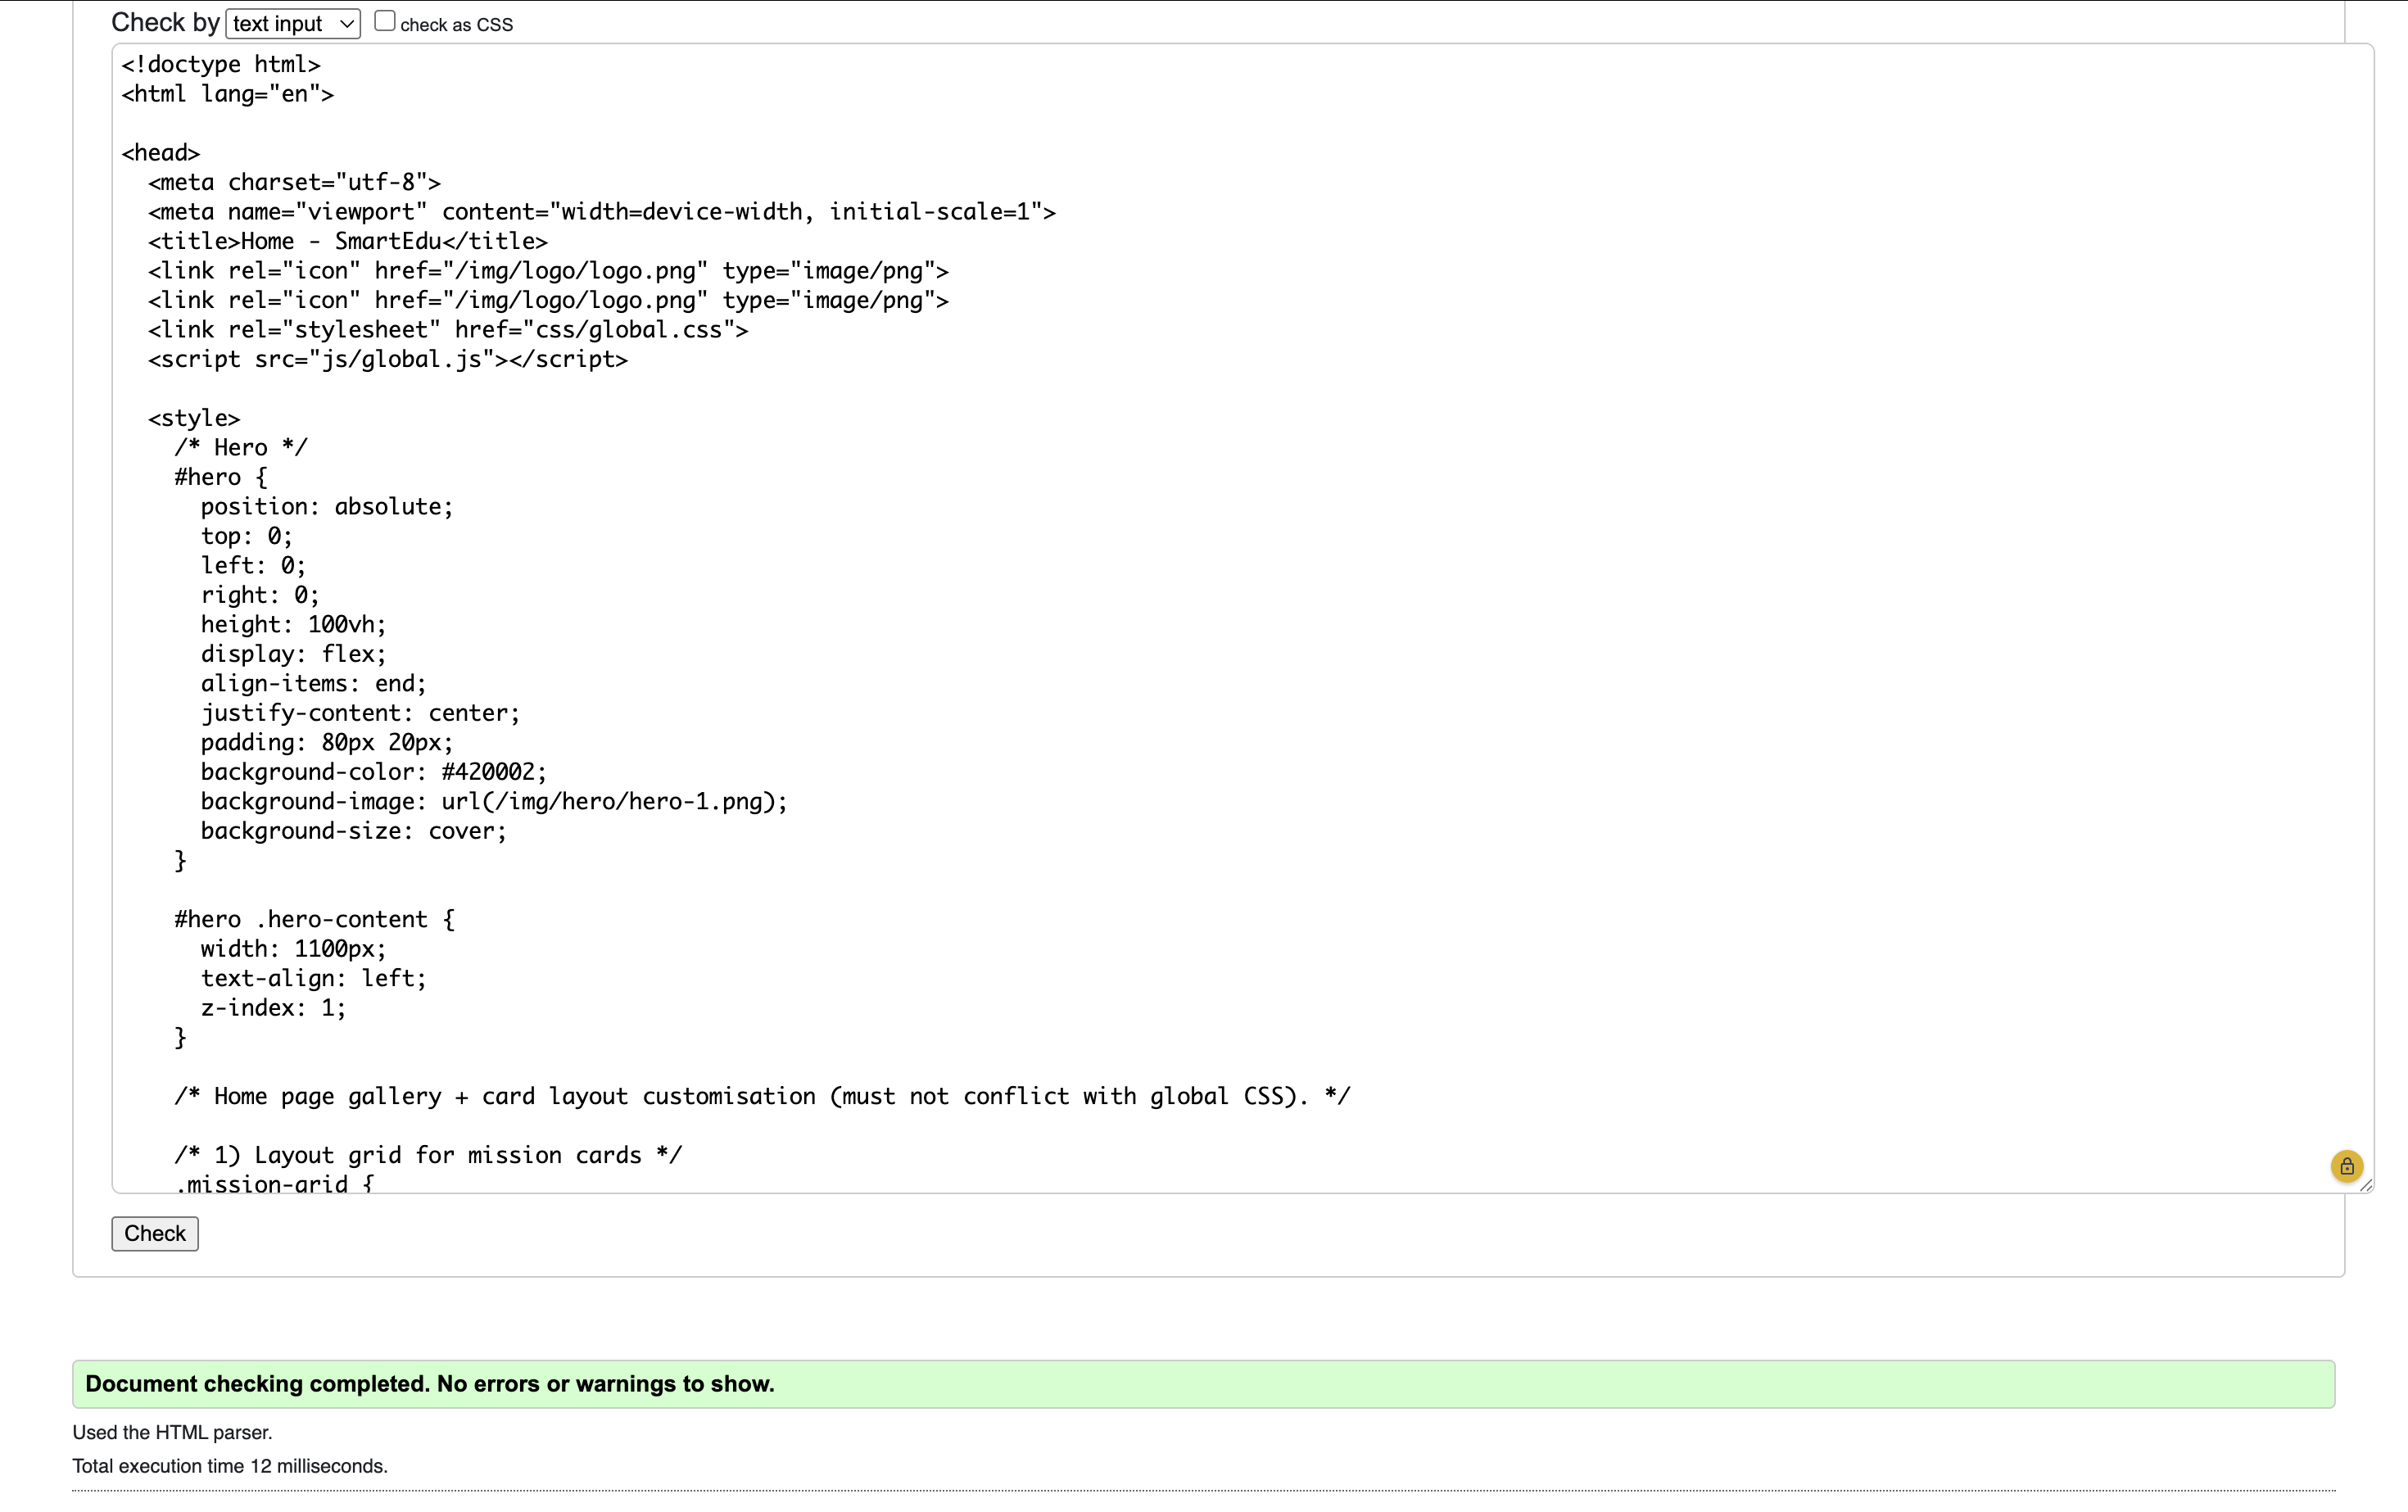Place cursor on the title SmartEdu line
The height and width of the screenshot is (1512, 2408).
[348, 242]
